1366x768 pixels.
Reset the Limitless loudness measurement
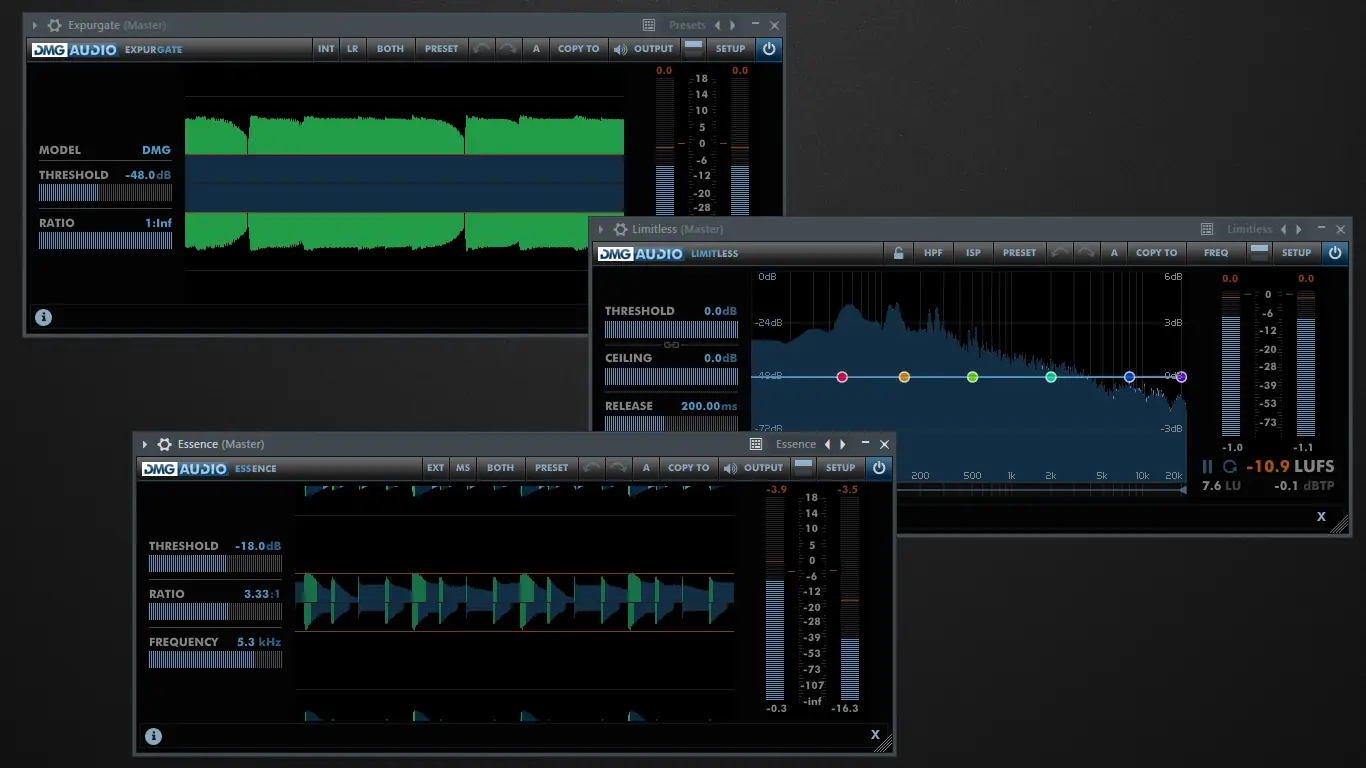point(1230,467)
